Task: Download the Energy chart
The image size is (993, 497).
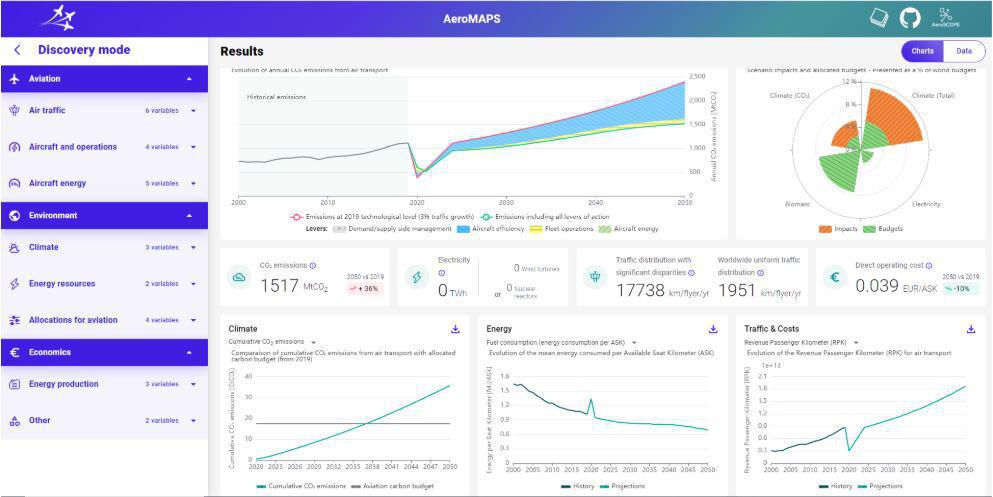Action: tap(713, 329)
